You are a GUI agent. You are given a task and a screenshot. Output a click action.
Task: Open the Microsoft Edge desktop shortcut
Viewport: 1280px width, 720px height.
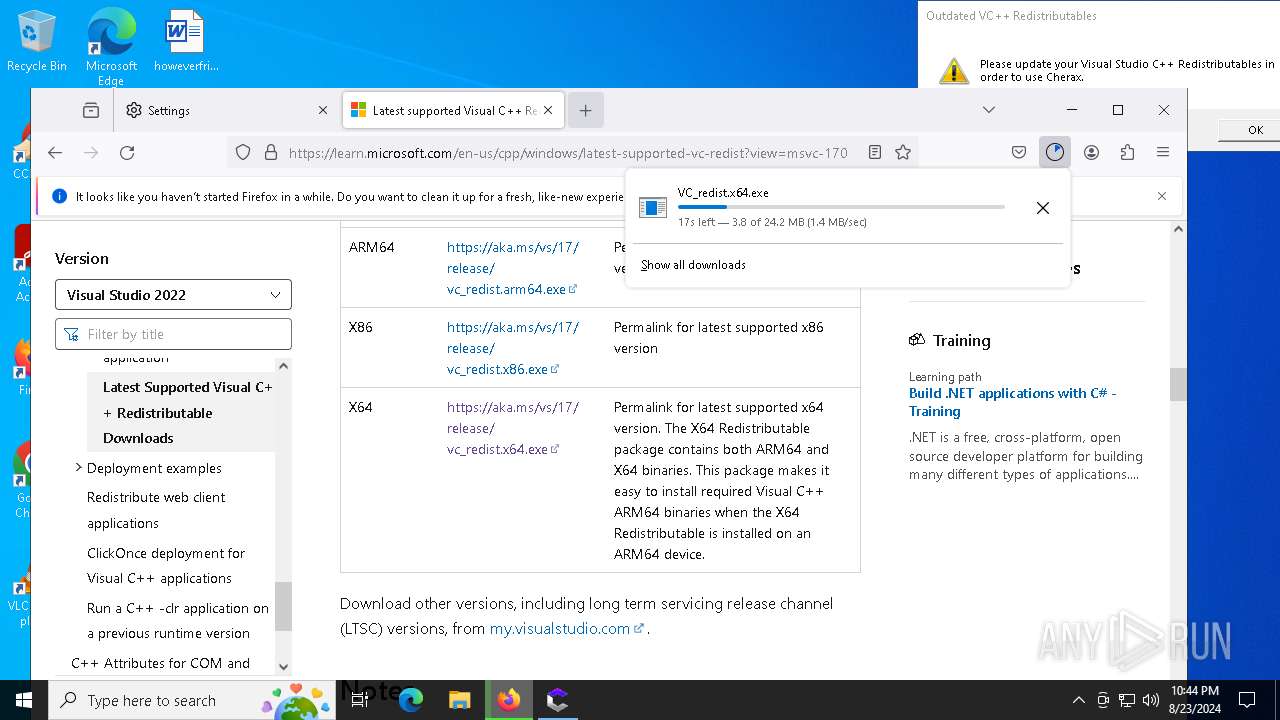point(111,47)
